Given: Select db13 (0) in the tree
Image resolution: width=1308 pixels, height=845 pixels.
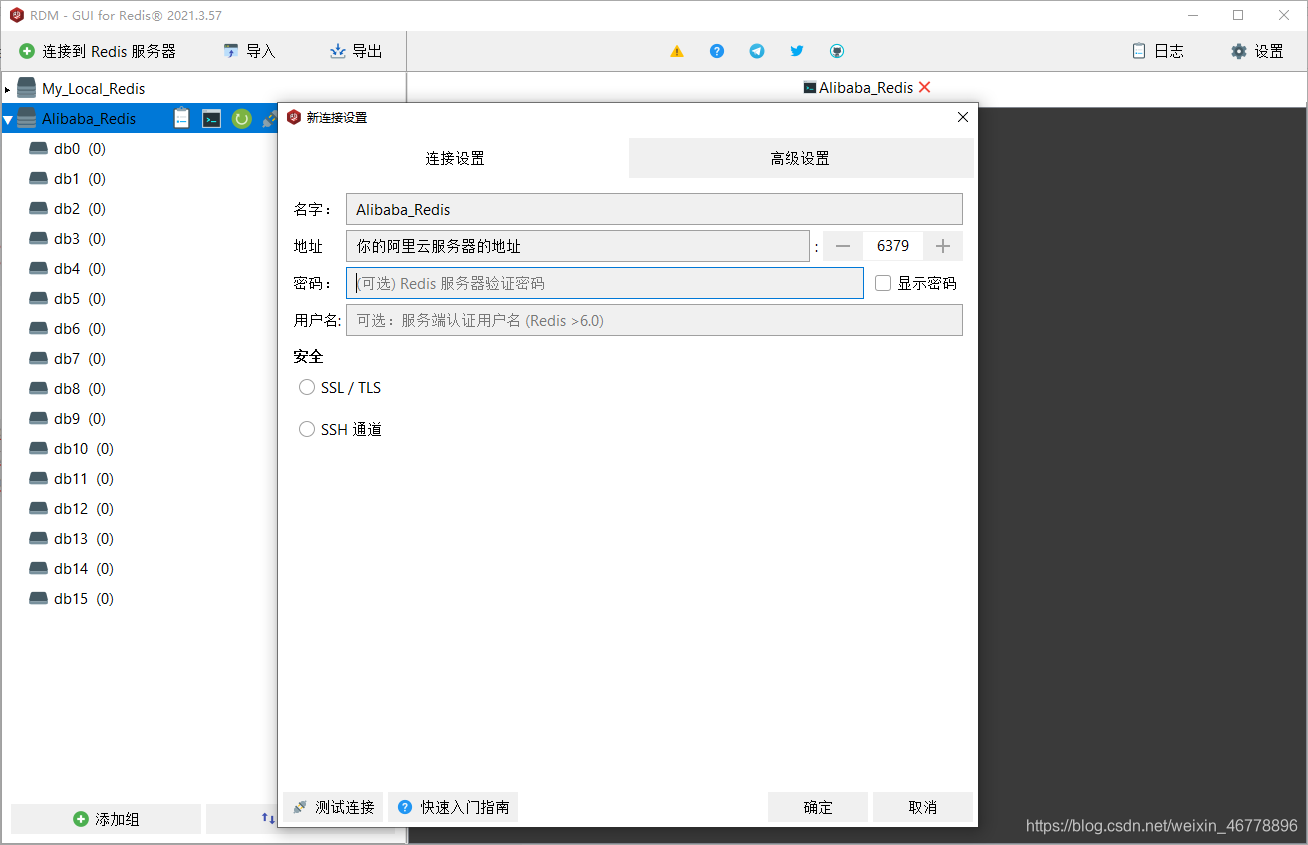Looking at the screenshot, I should pos(84,539).
